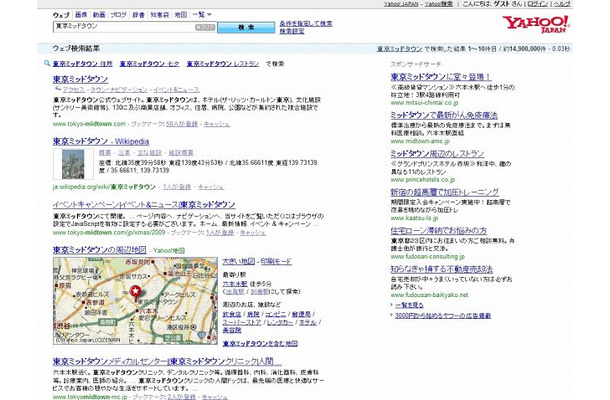
Task: Switch to the ブログ search tab
Action: tap(118, 15)
